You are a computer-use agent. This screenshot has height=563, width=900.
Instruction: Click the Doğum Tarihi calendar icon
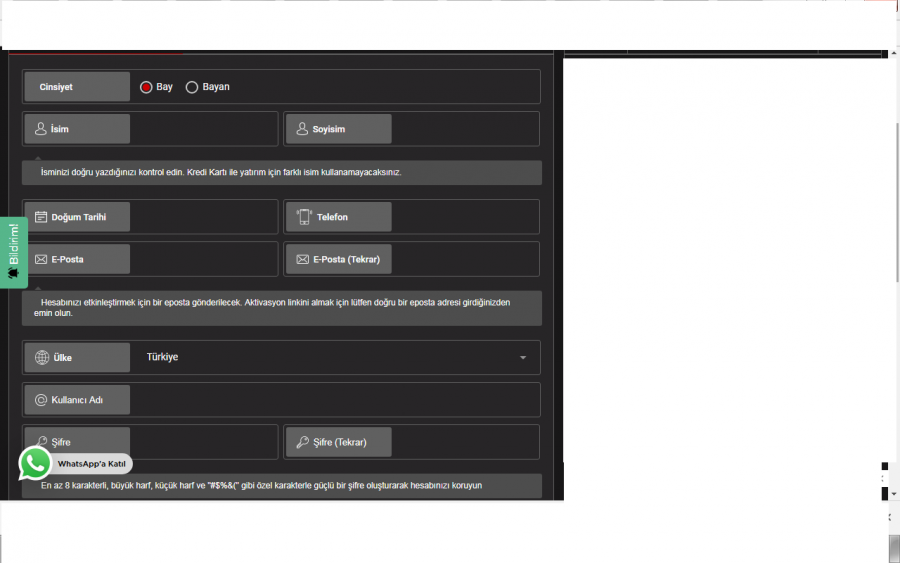point(41,217)
